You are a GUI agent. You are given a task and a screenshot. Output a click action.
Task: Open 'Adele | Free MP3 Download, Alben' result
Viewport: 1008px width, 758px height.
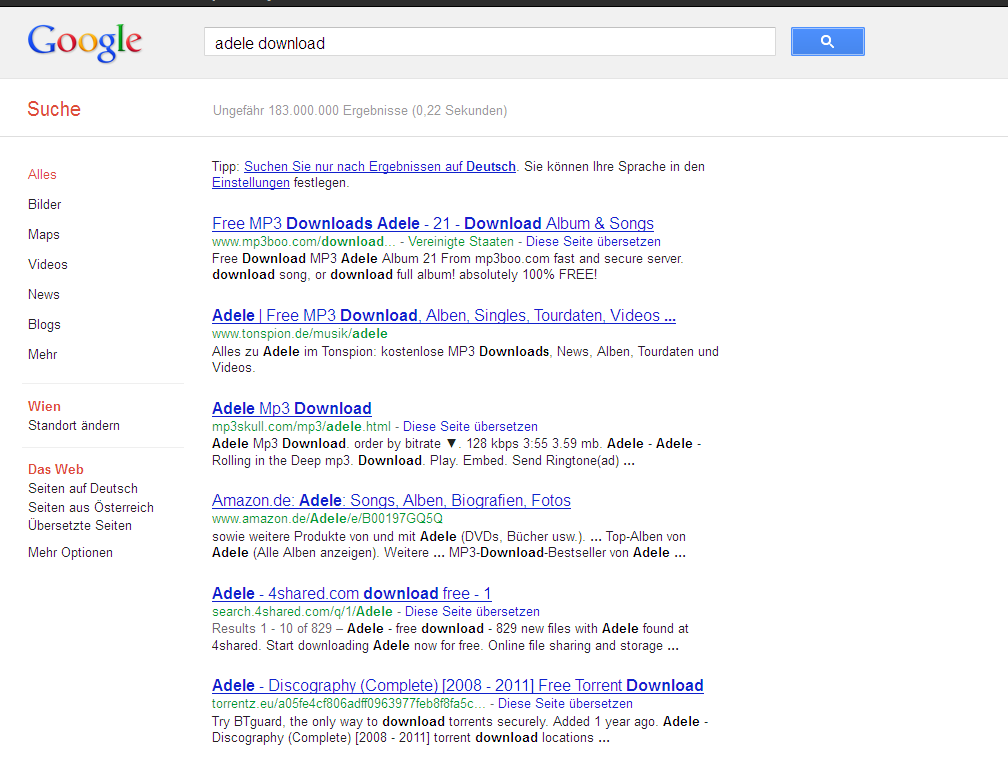coord(444,316)
